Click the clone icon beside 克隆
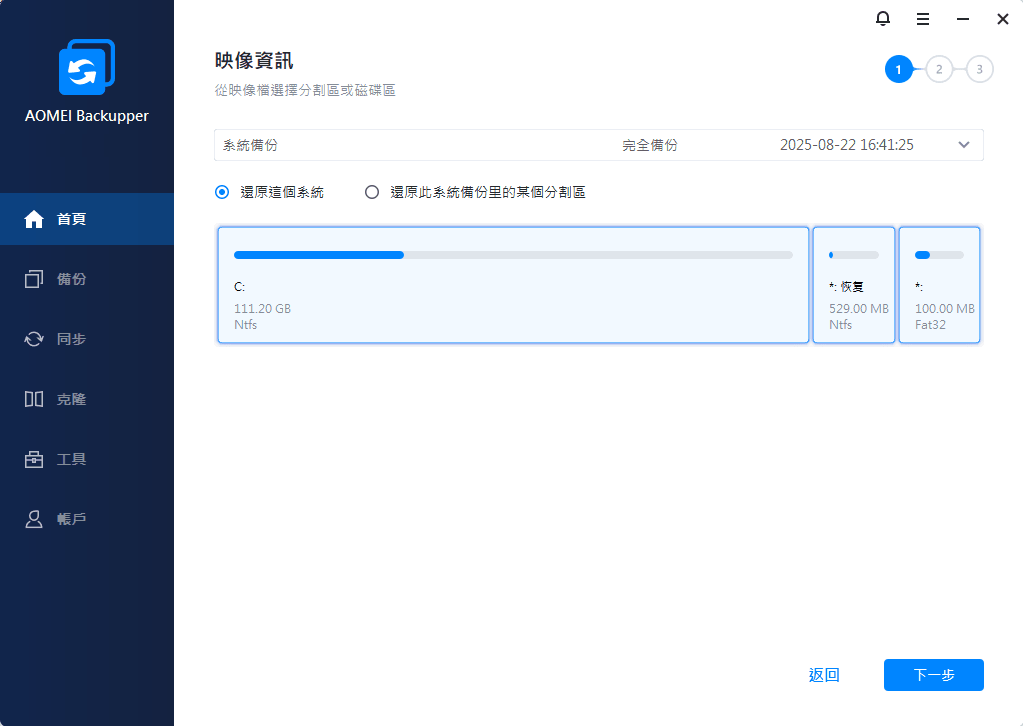The height and width of the screenshot is (726, 1023). [34, 399]
